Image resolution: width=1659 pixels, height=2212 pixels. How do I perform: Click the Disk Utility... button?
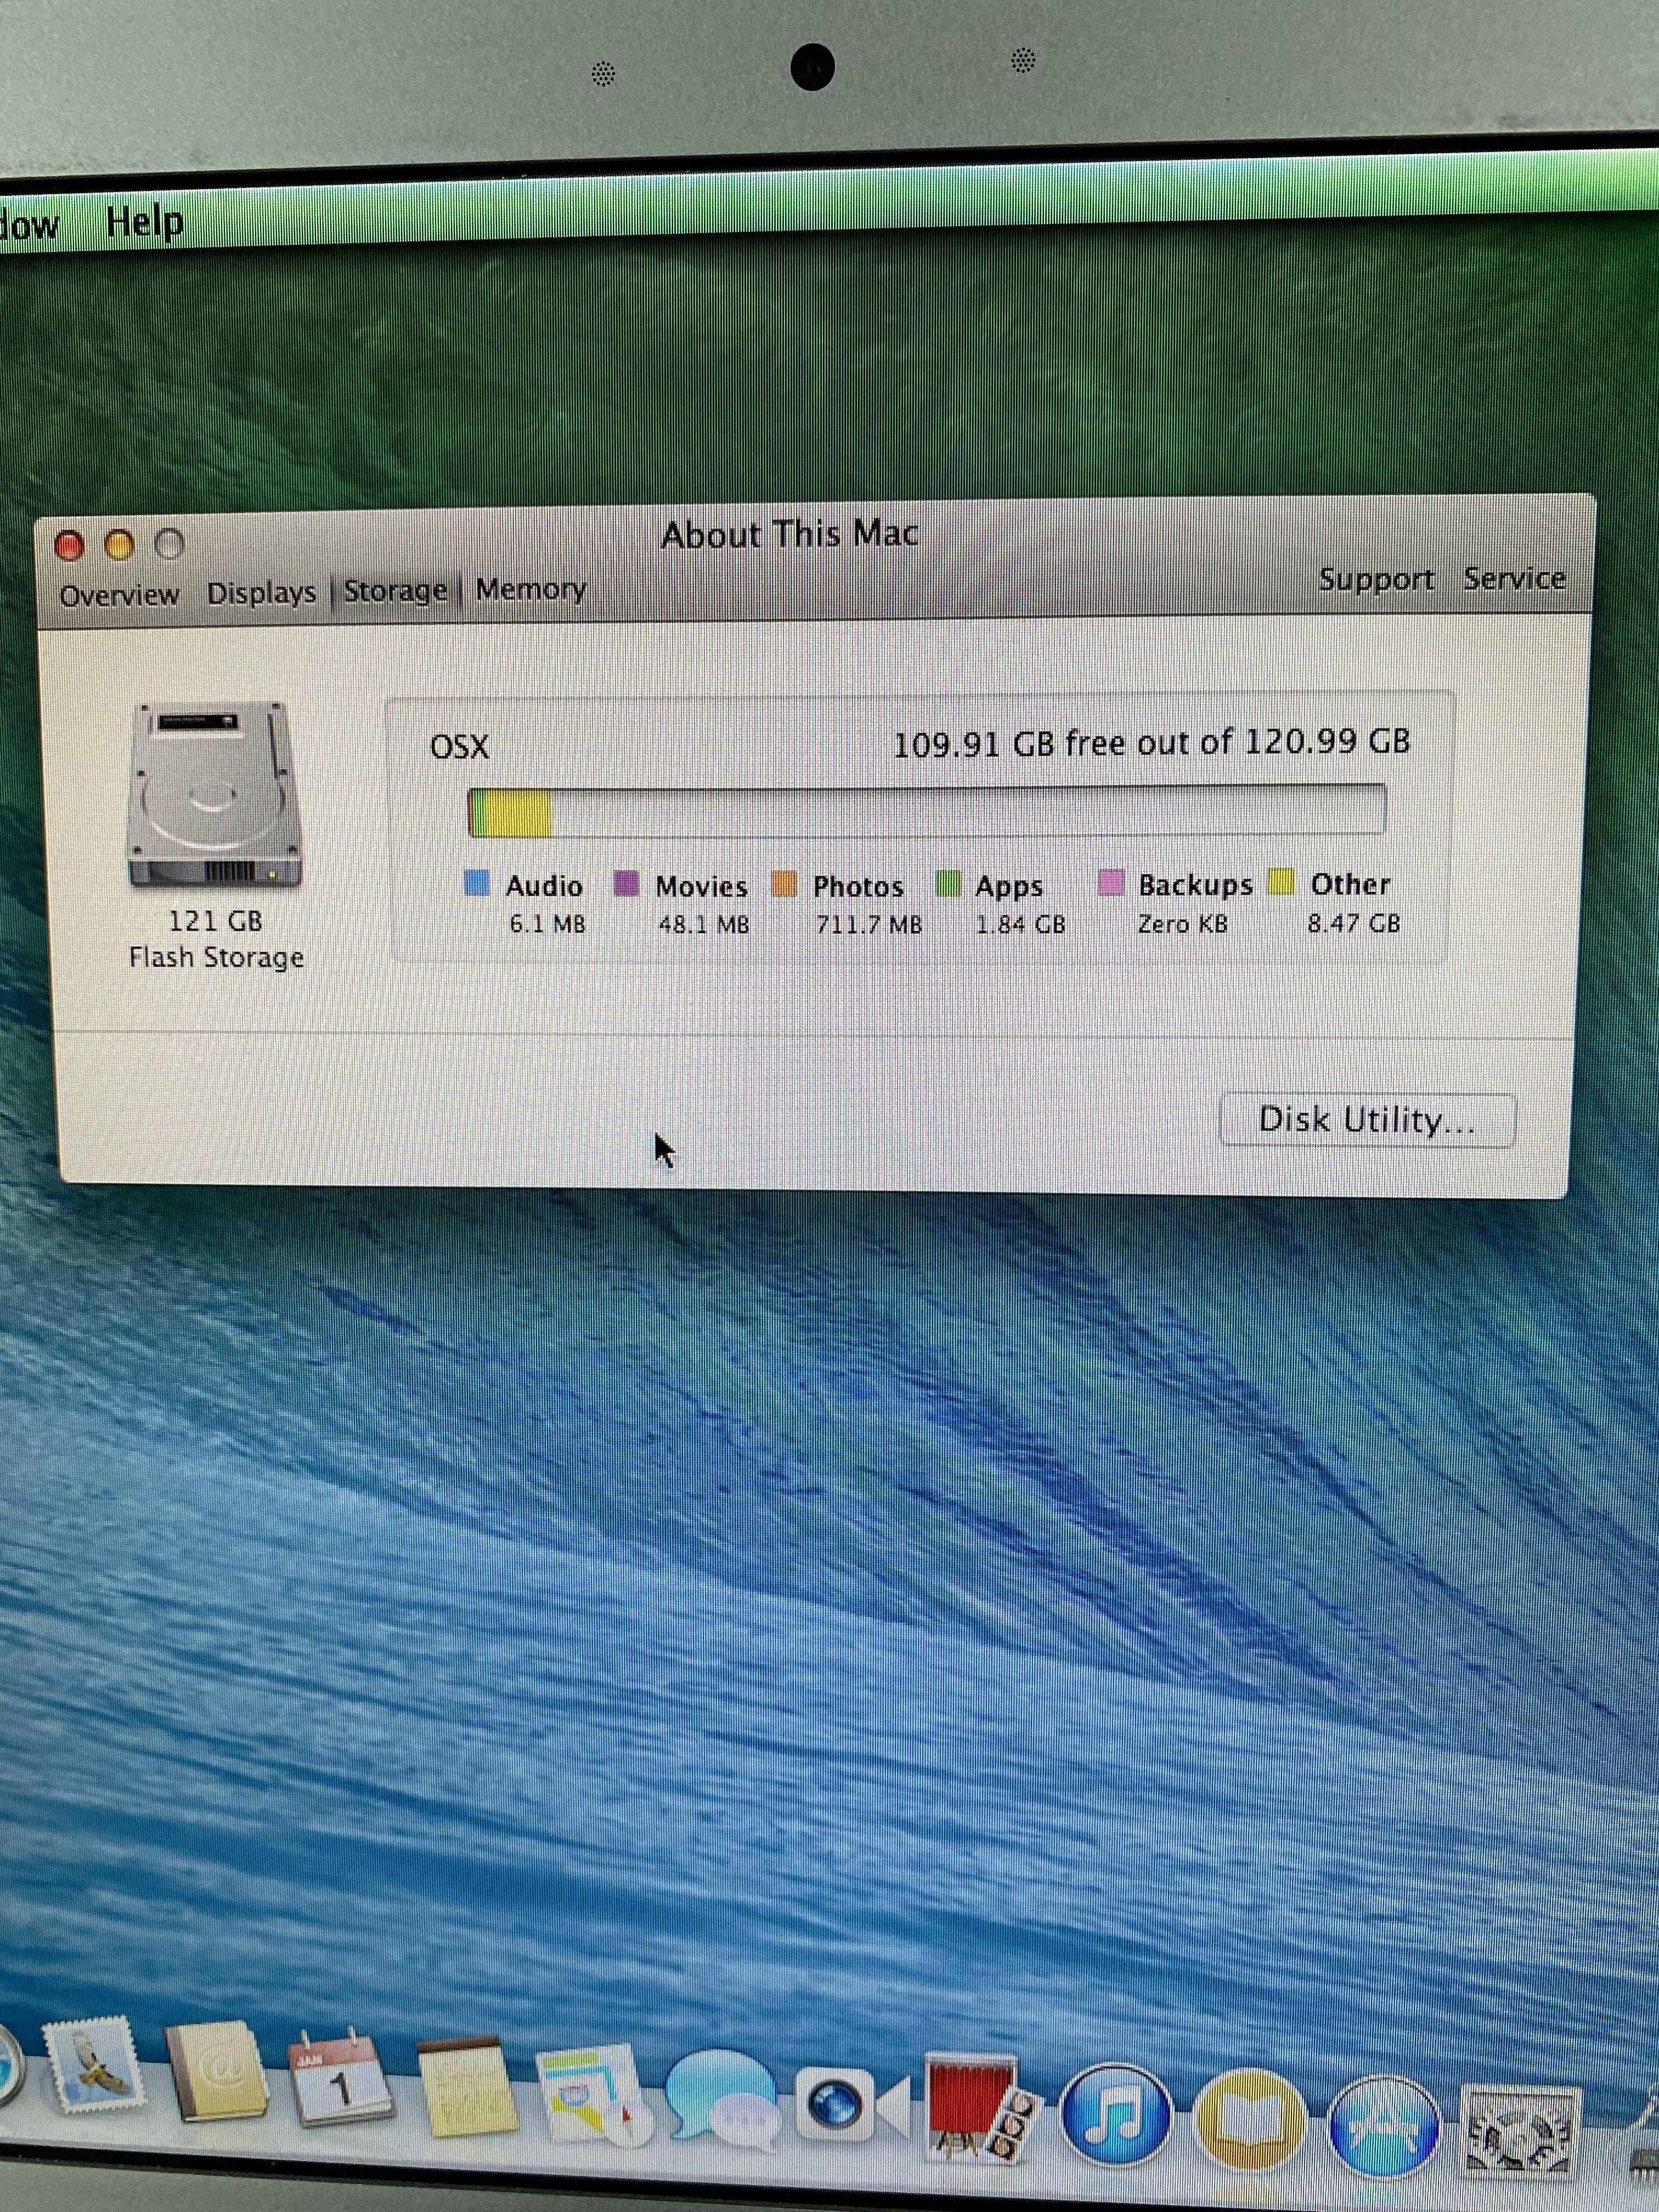pyautogui.click(x=1368, y=1120)
